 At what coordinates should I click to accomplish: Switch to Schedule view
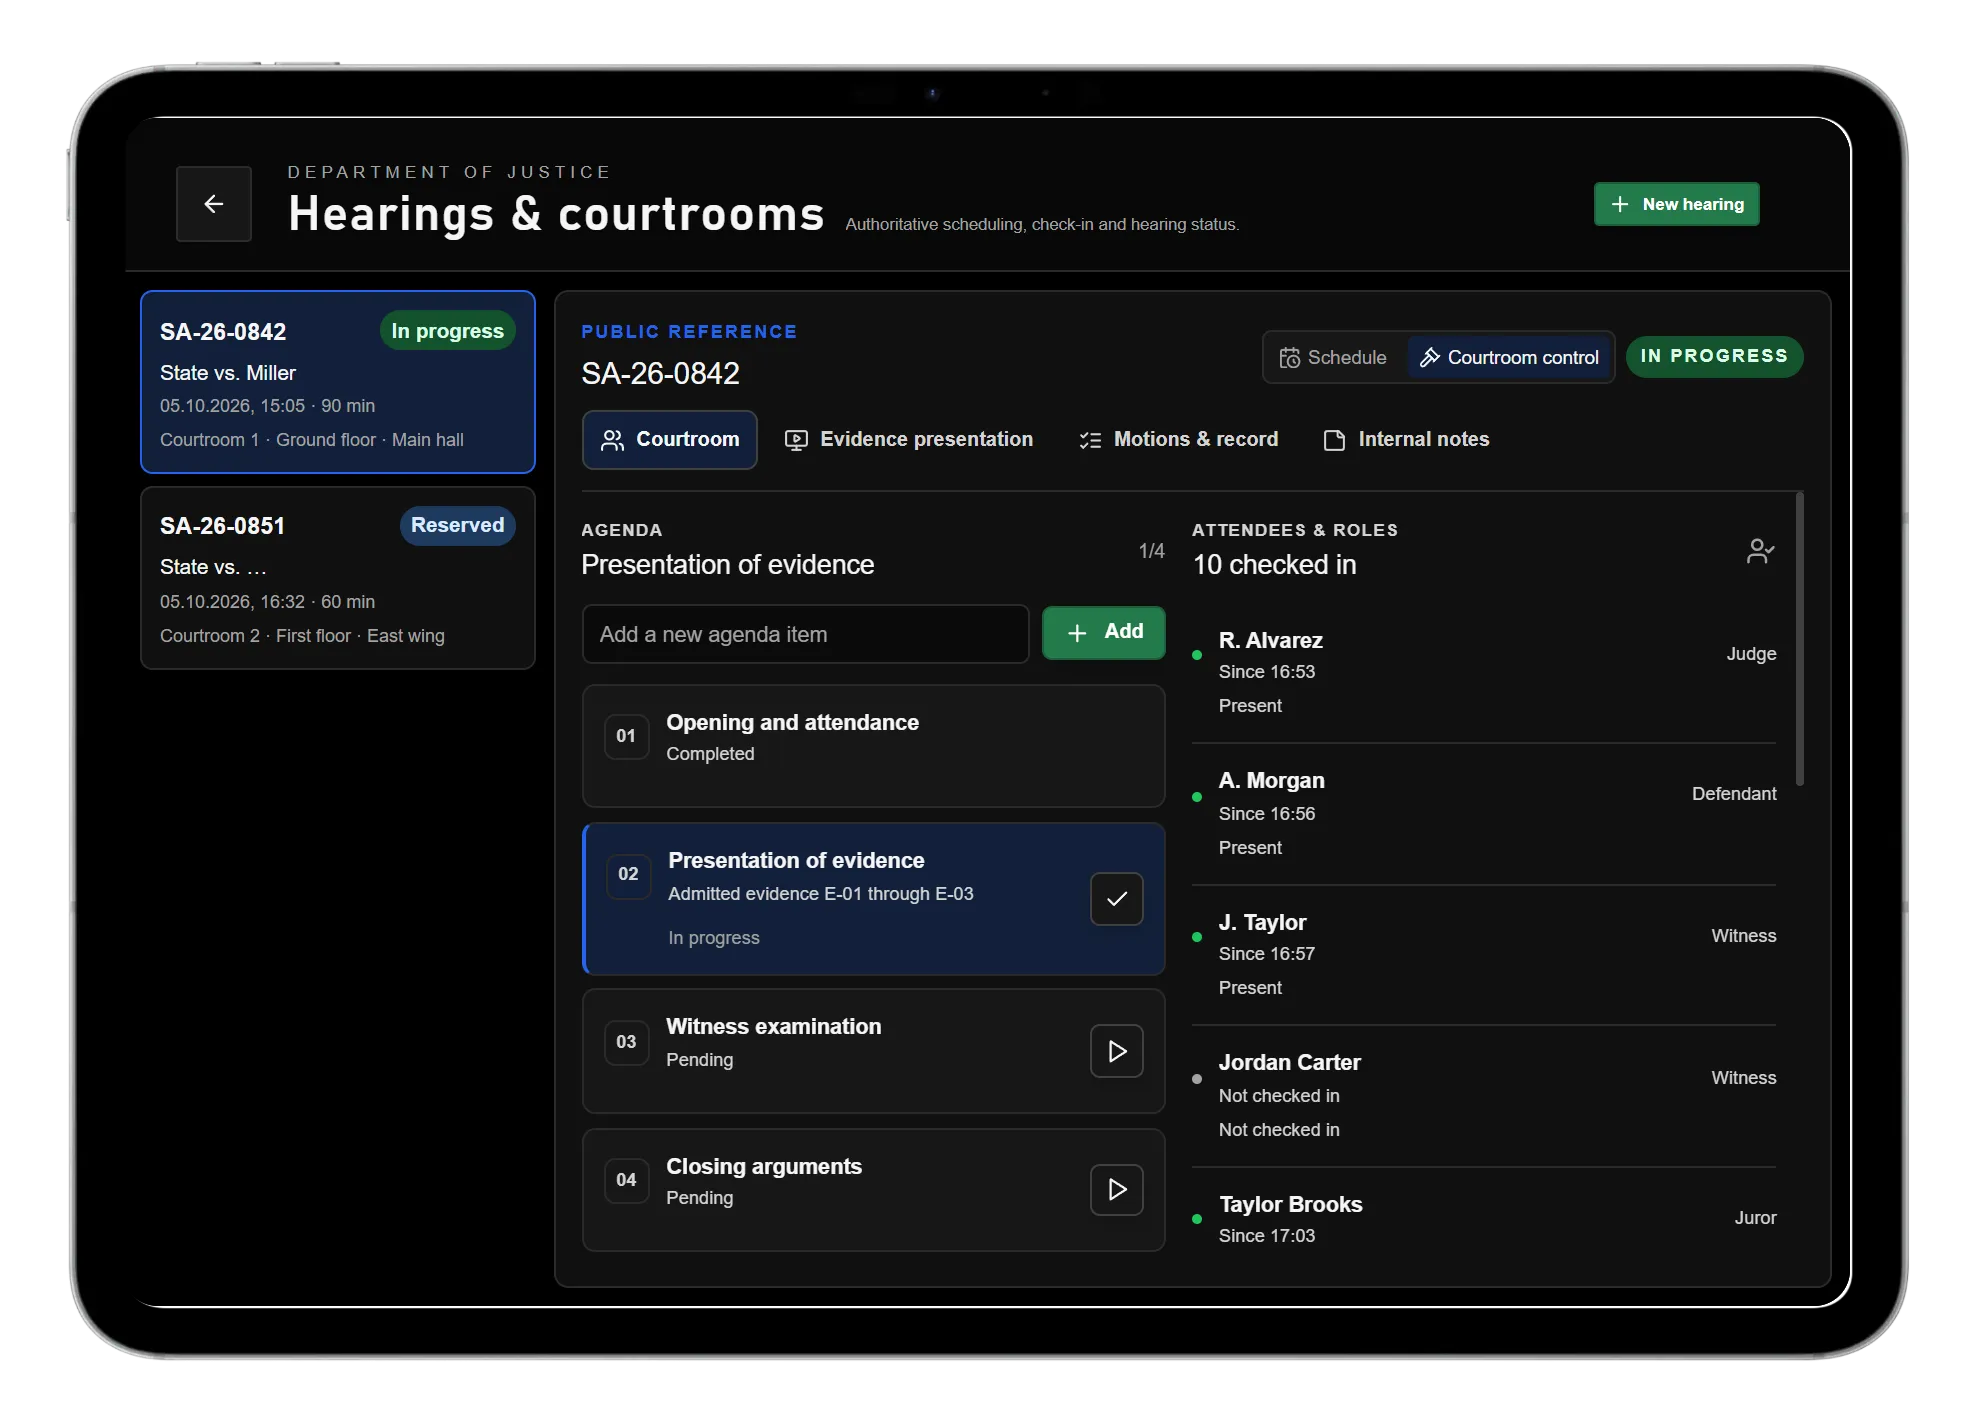click(1333, 357)
